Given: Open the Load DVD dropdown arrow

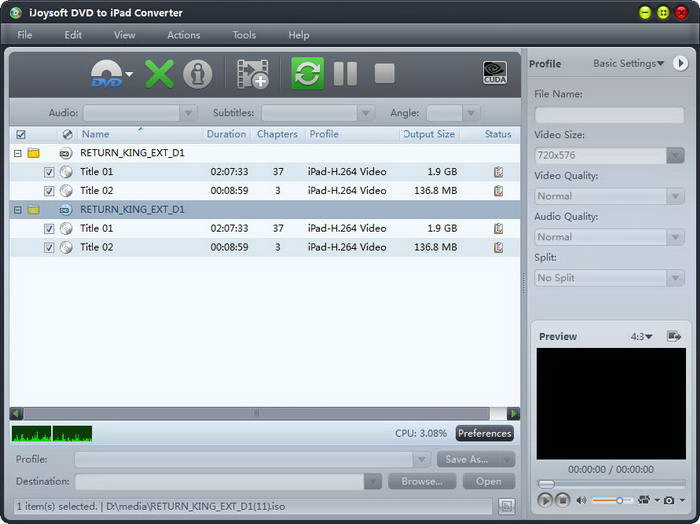Looking at the screenshot, I should pyautogui.click(x=129, y=74).
